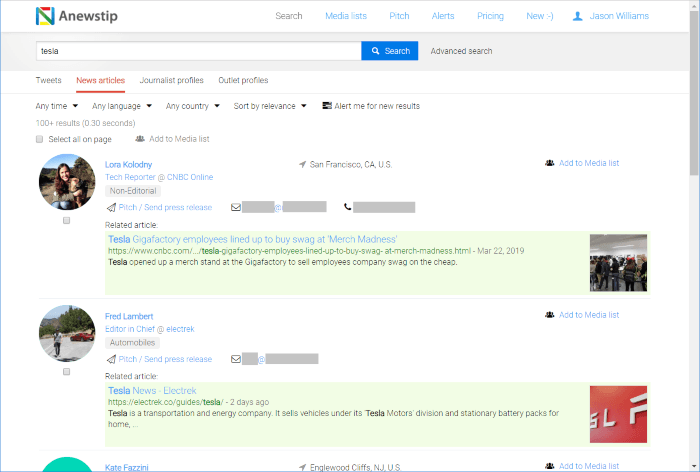The width and height of the screenshot is (700, 472).
Task: Click Lora Kolodny's hidden email address
Action: (x=284, y=207)
